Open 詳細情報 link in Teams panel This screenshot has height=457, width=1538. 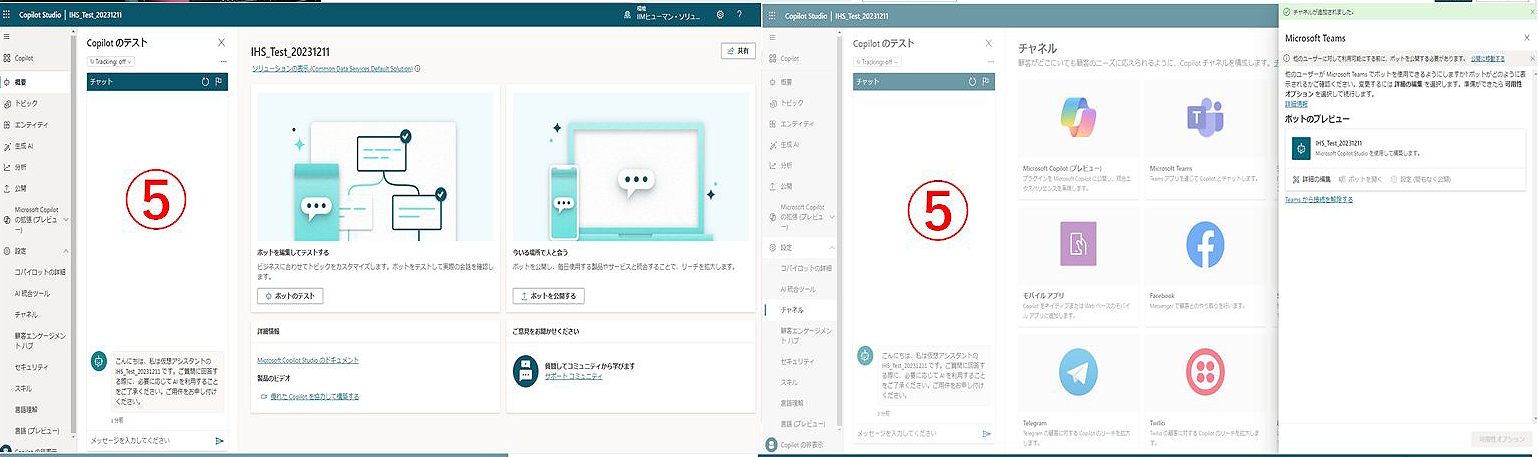click(x=1296, y=103)
